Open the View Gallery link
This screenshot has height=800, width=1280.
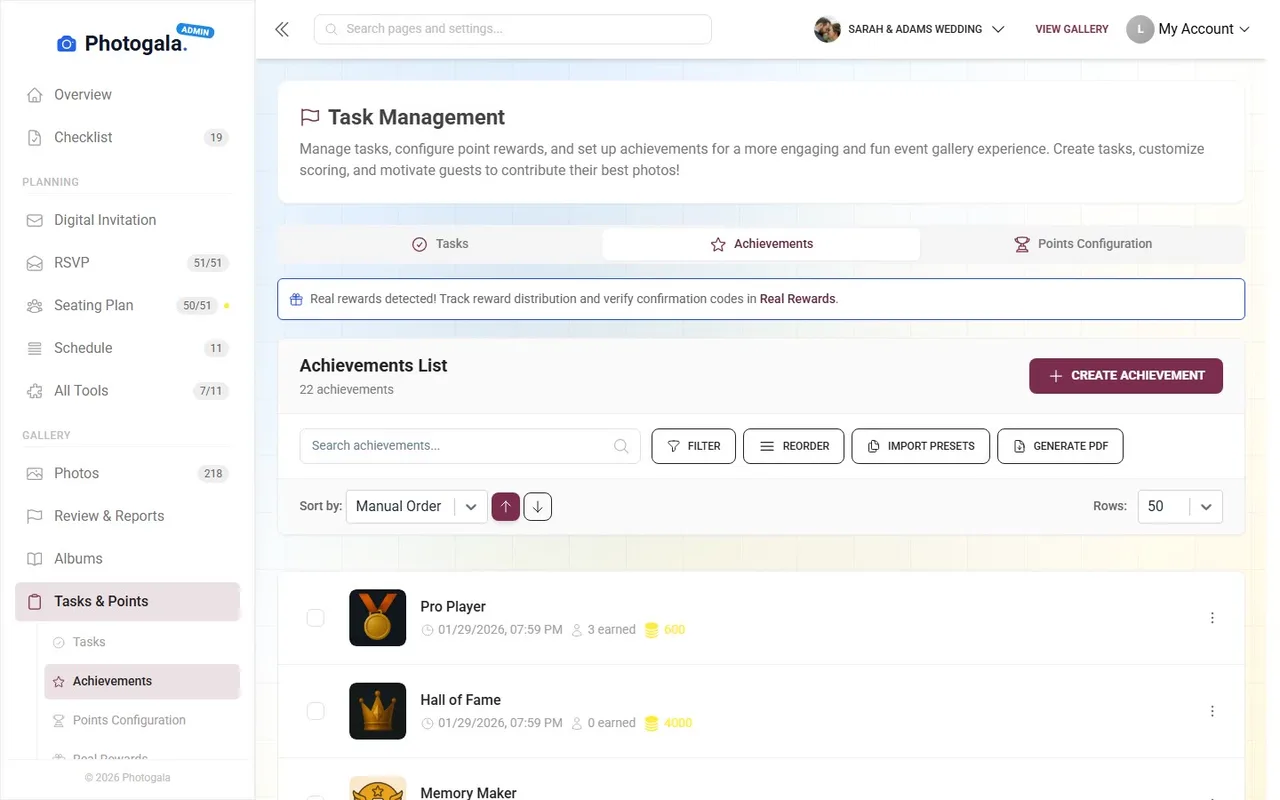pyautogui.click(x=1072, y=30)
